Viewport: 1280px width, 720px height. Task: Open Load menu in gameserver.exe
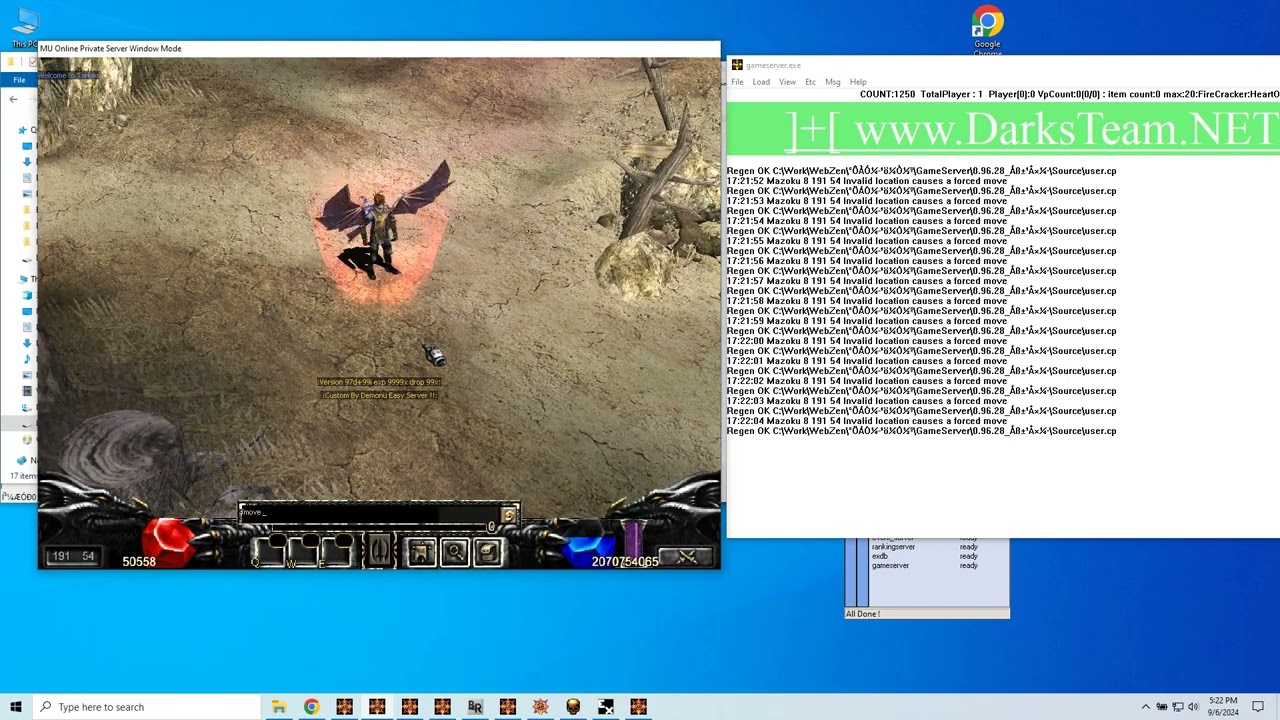[761, 82]
